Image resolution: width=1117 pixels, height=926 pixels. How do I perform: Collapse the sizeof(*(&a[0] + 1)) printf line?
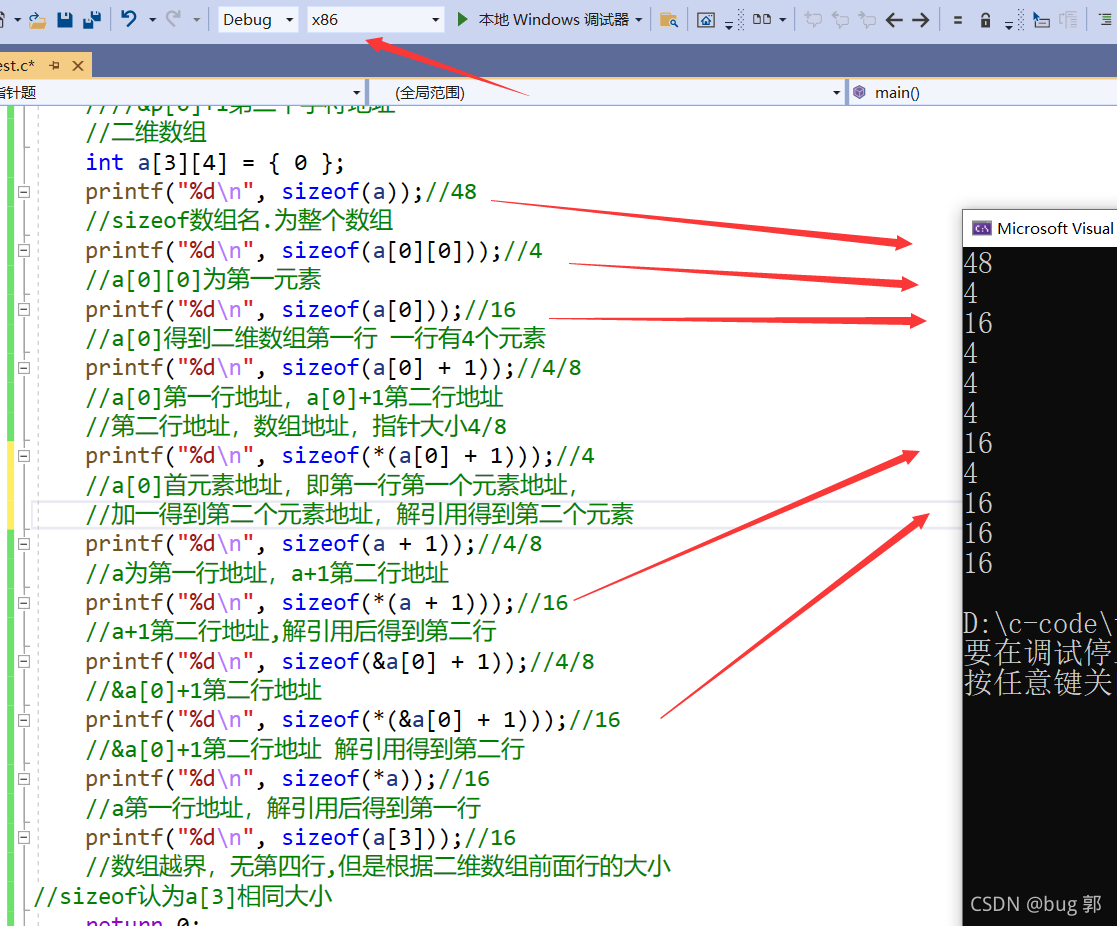point(24,720)
